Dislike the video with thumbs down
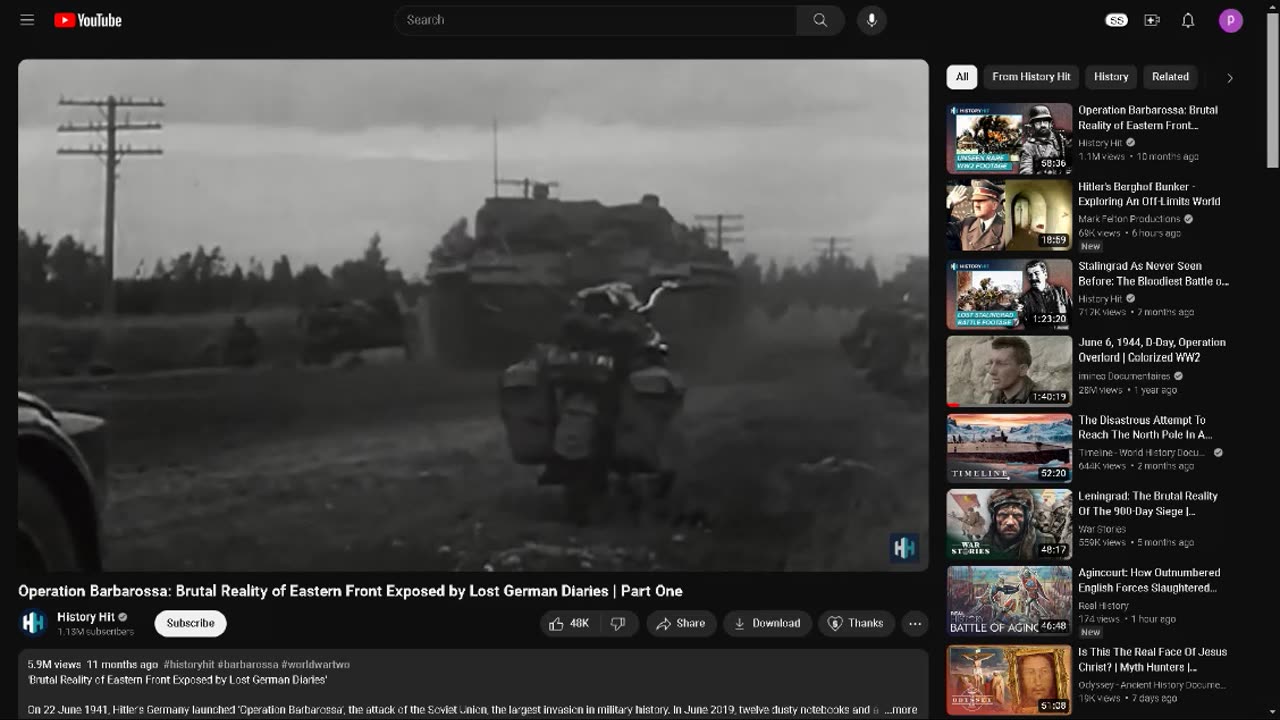Viewport: 1280px width, 720px height. pyautogui.click(x=618, y=623)
